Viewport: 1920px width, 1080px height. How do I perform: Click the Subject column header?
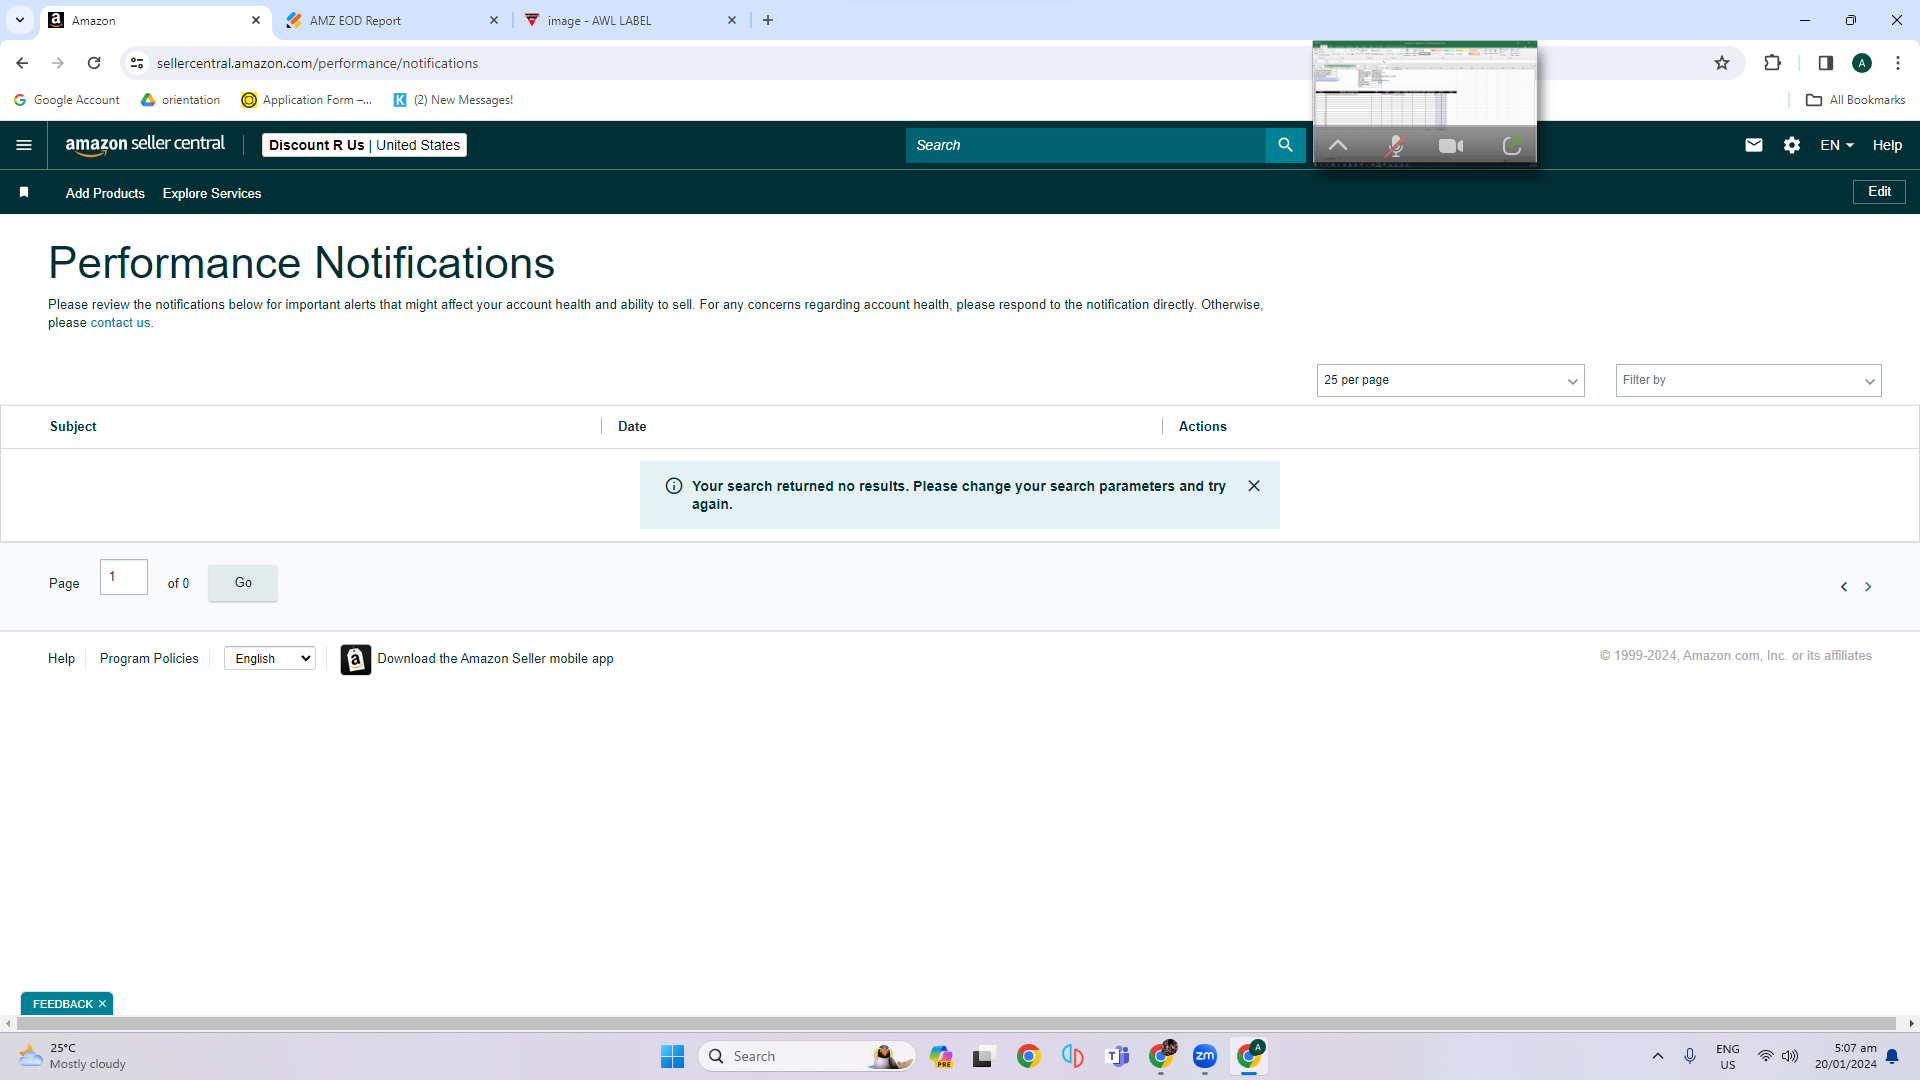pyautogui.click(x=73, y=426)
